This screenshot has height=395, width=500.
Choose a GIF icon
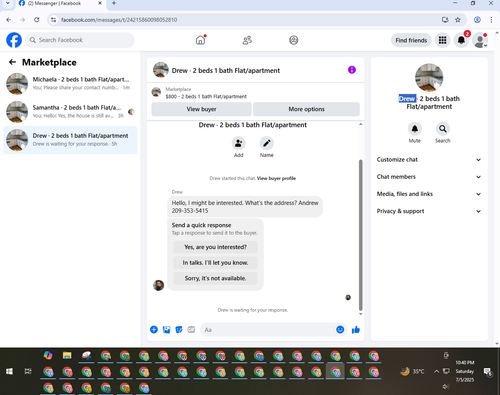point(191,330)
